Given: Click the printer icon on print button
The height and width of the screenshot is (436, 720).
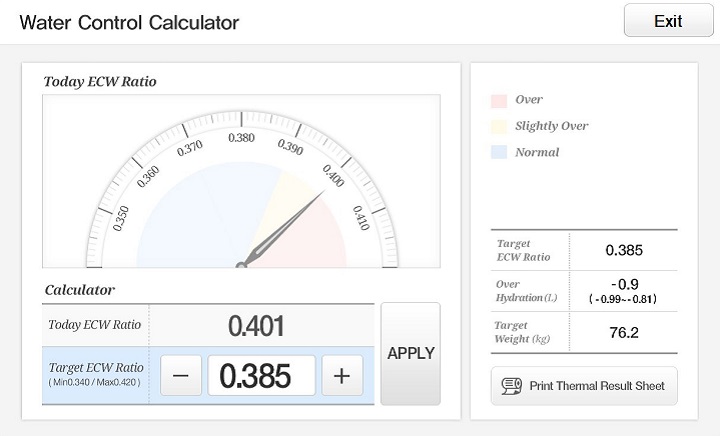Looking at the screenshot, I should click(512, 385).
